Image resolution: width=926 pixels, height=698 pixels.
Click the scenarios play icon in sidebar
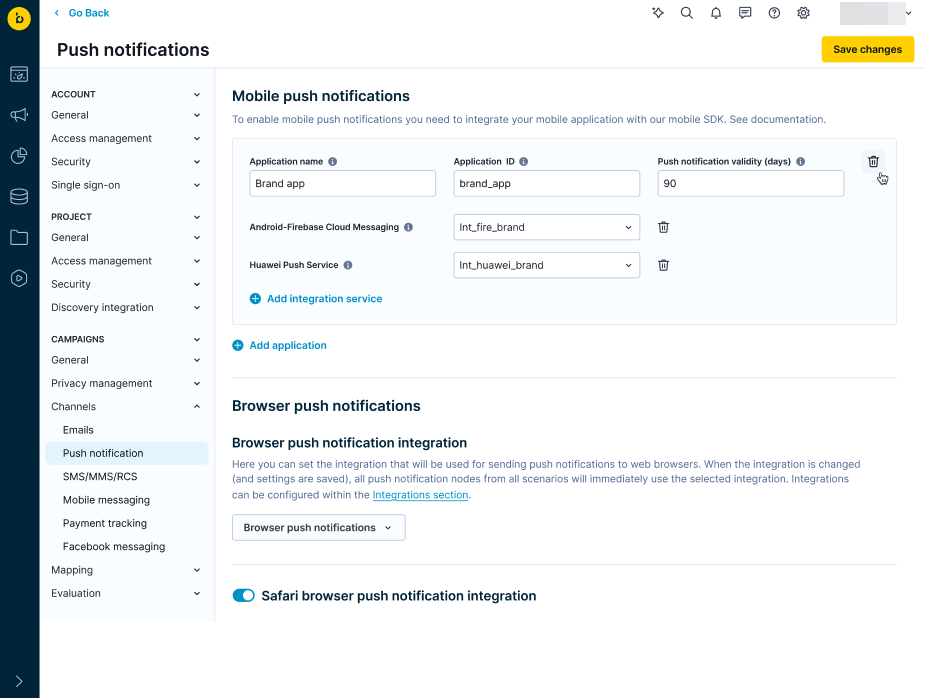click(18, 279)
